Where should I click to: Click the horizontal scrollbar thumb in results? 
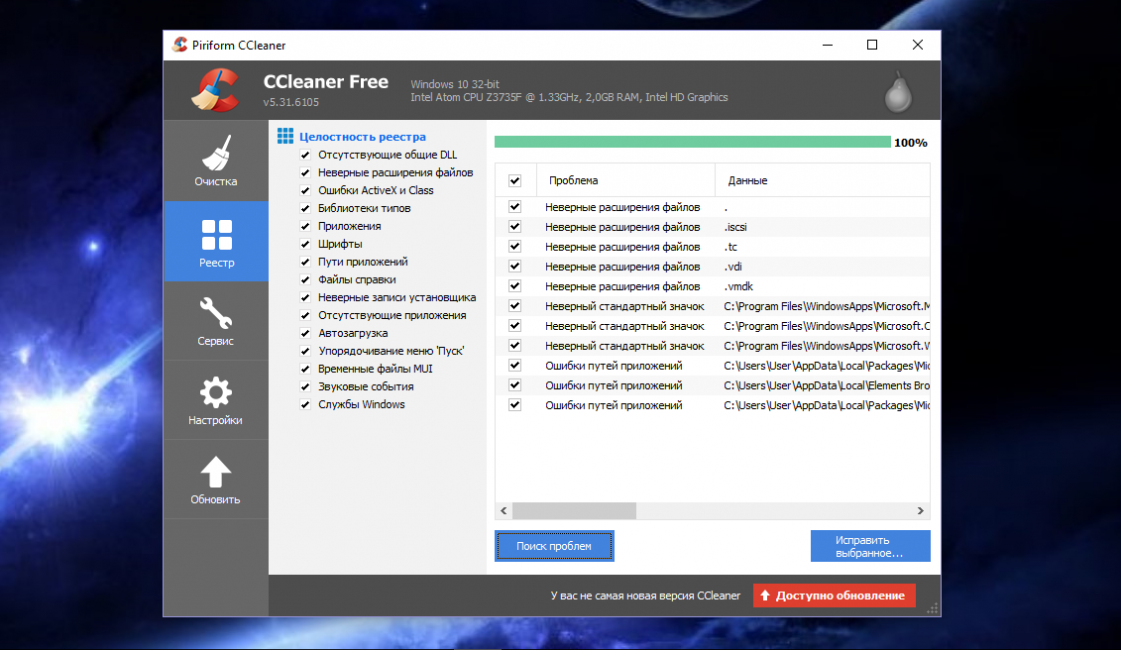click(574, 511)
